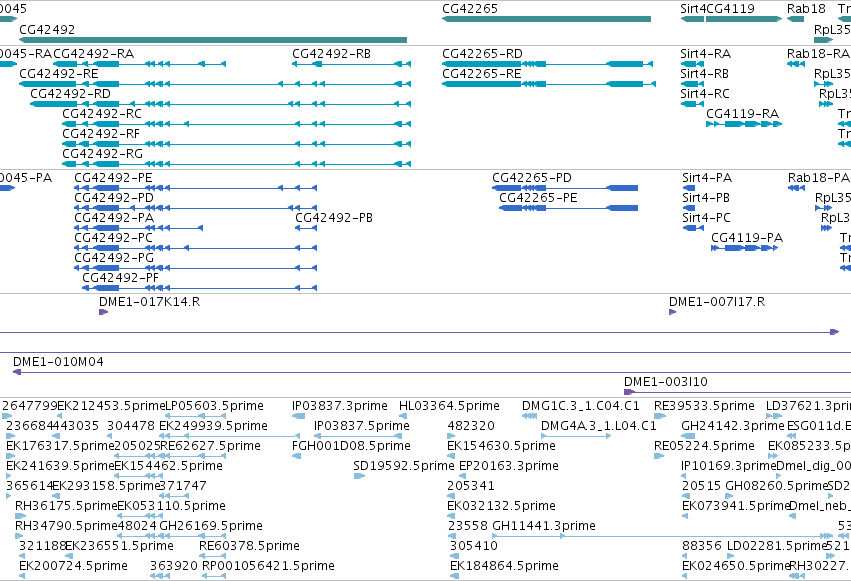Click the Sirt4-PB protein label

pyautogui.click(x=706, y=198)
